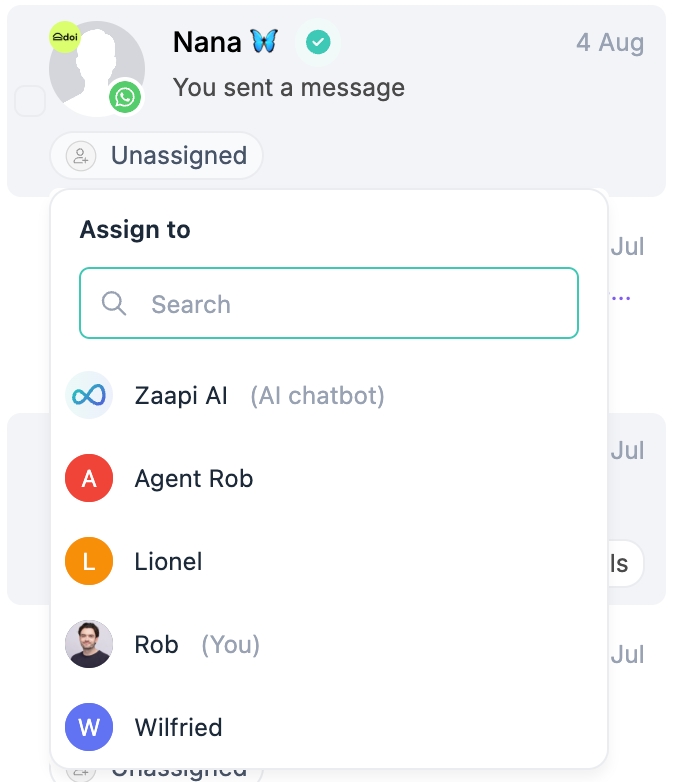Click the Zaapi AI infinity logo
676x782 pixels.
[x=89, y=395]
